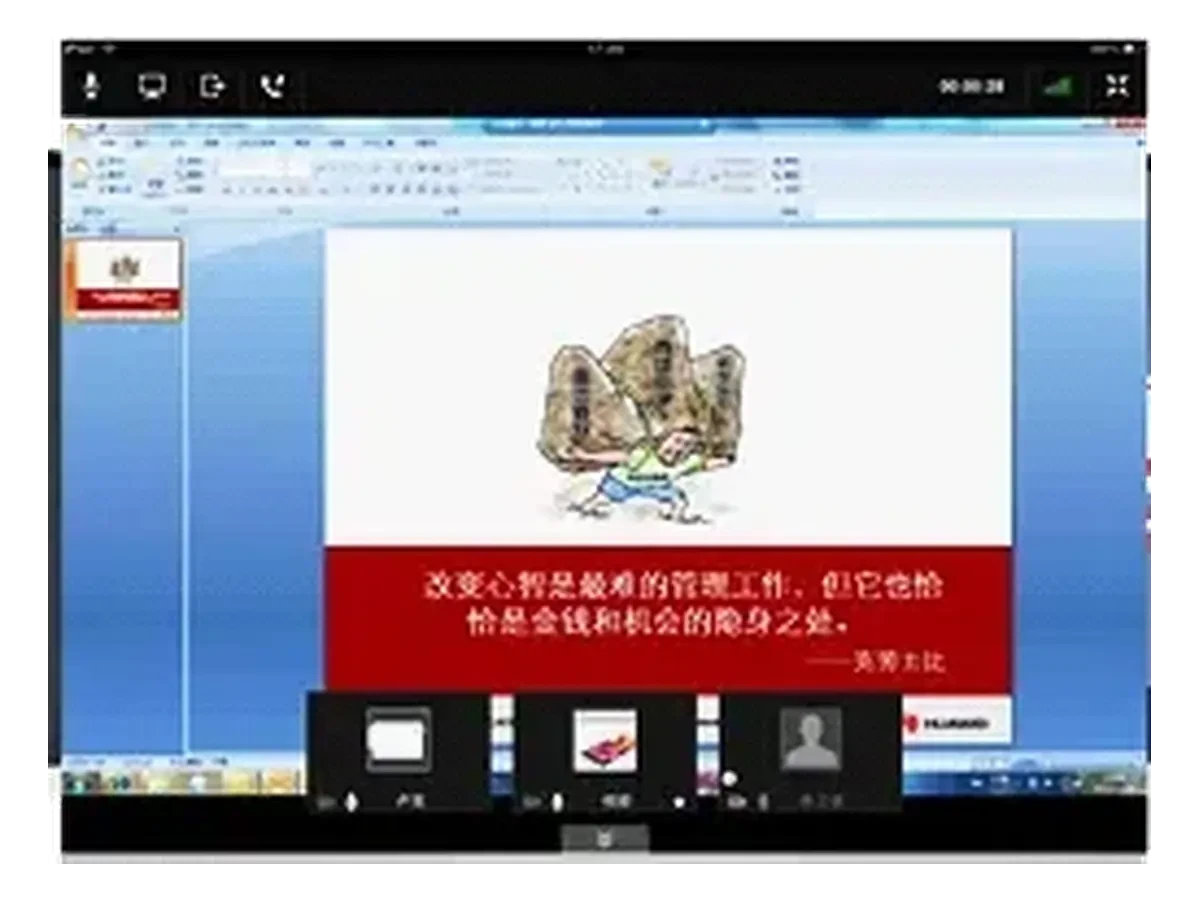Image resolution: width=1200 pixels, height=900 pixels.
Task: Tap the 00:00:28 call timer
Action: click(971, 87)
